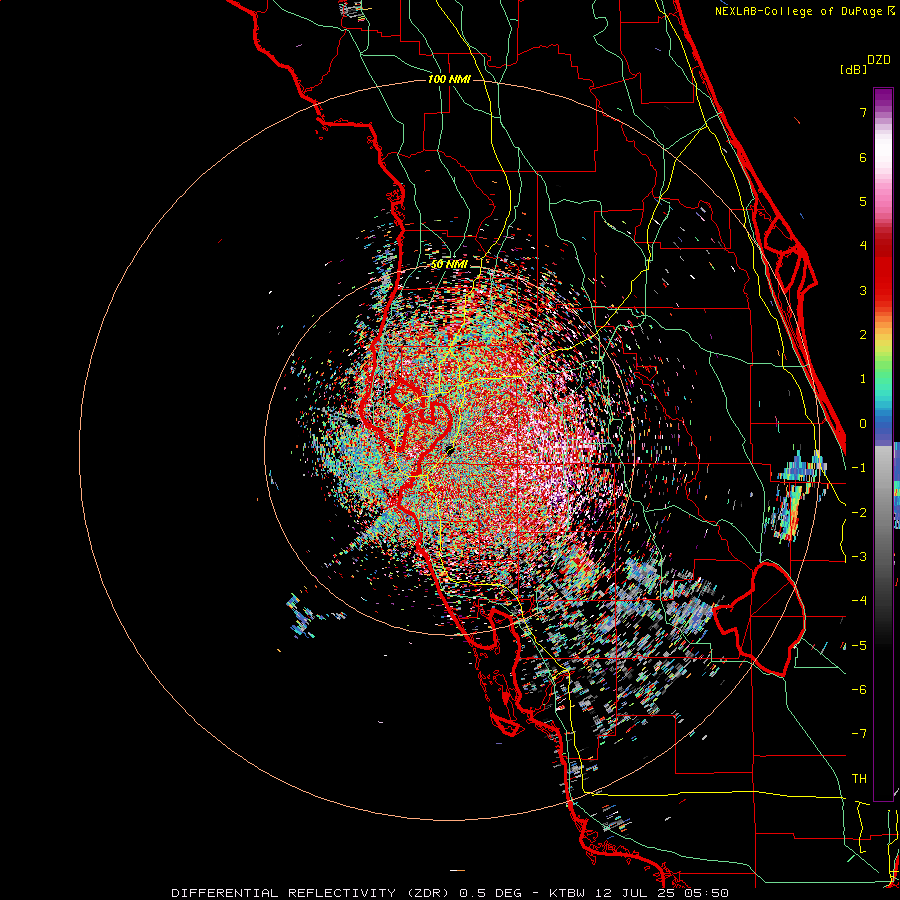
Task: Click the 4 value on color scale
Action: 863,246
